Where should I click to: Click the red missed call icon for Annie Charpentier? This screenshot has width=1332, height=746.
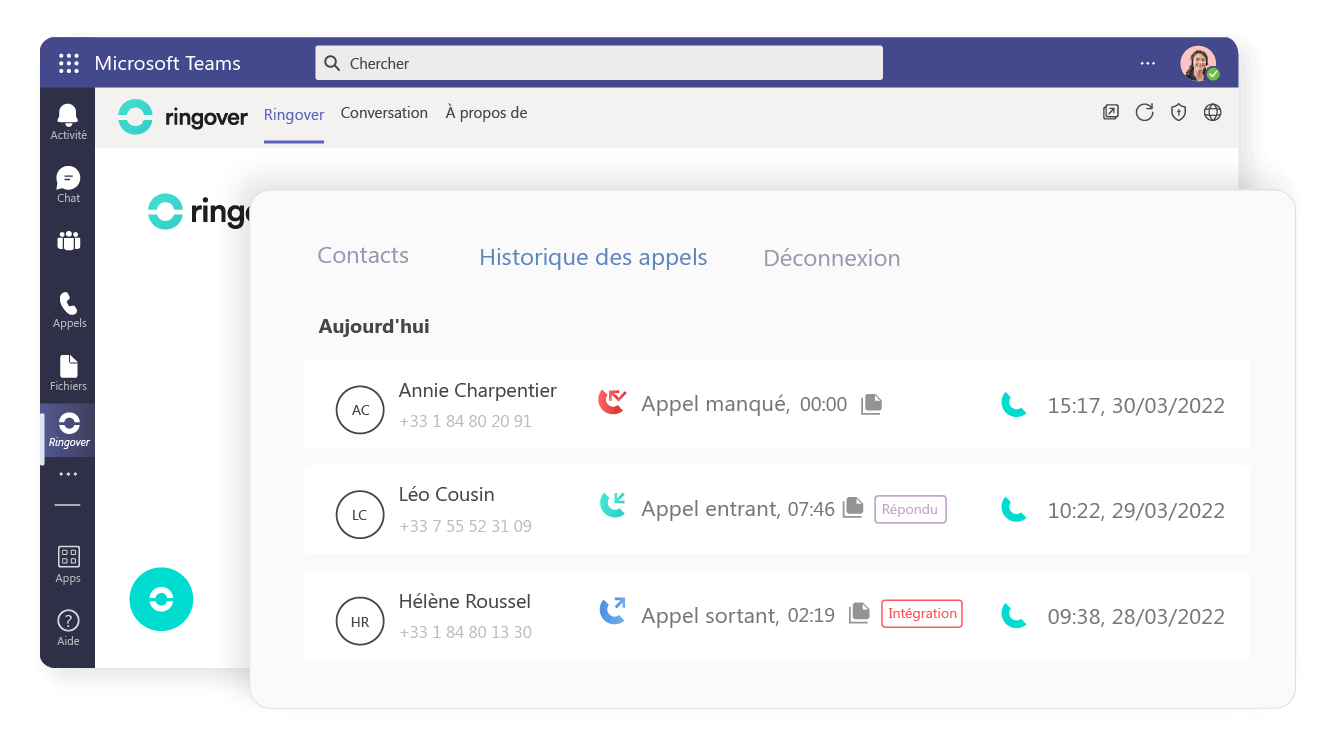tap(612, 403)
